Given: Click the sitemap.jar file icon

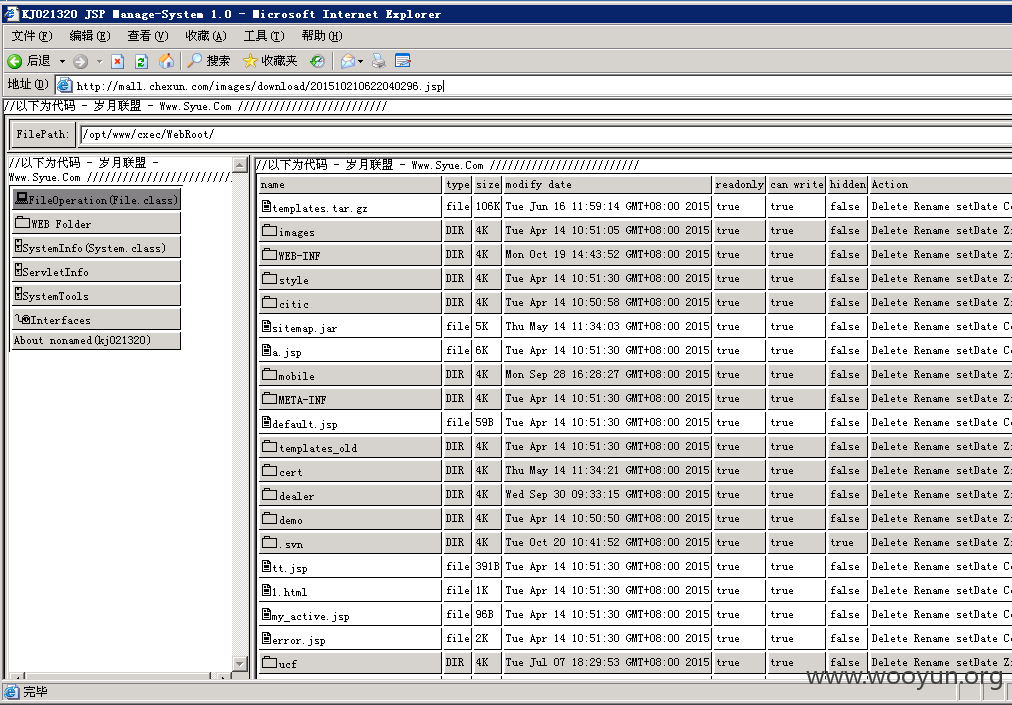Looking at the screenshot, I should coord(267,327).
